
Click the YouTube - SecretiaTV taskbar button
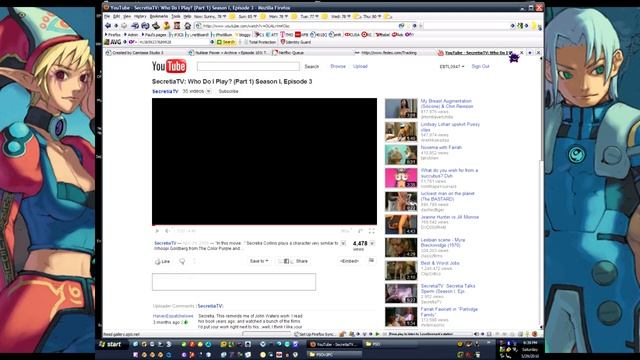tap(334, 344)
